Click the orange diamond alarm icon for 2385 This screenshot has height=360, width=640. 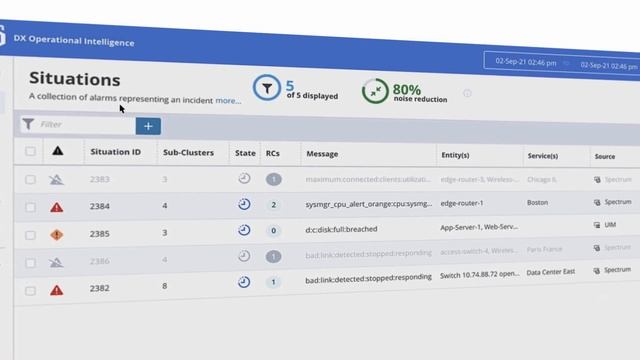pyautogui.click(x=56, y=235)
